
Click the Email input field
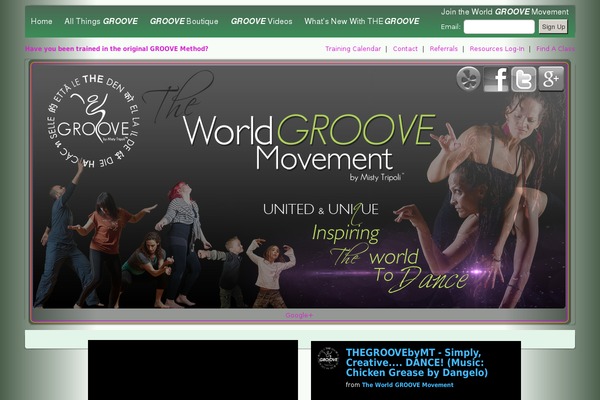[499, 27]
